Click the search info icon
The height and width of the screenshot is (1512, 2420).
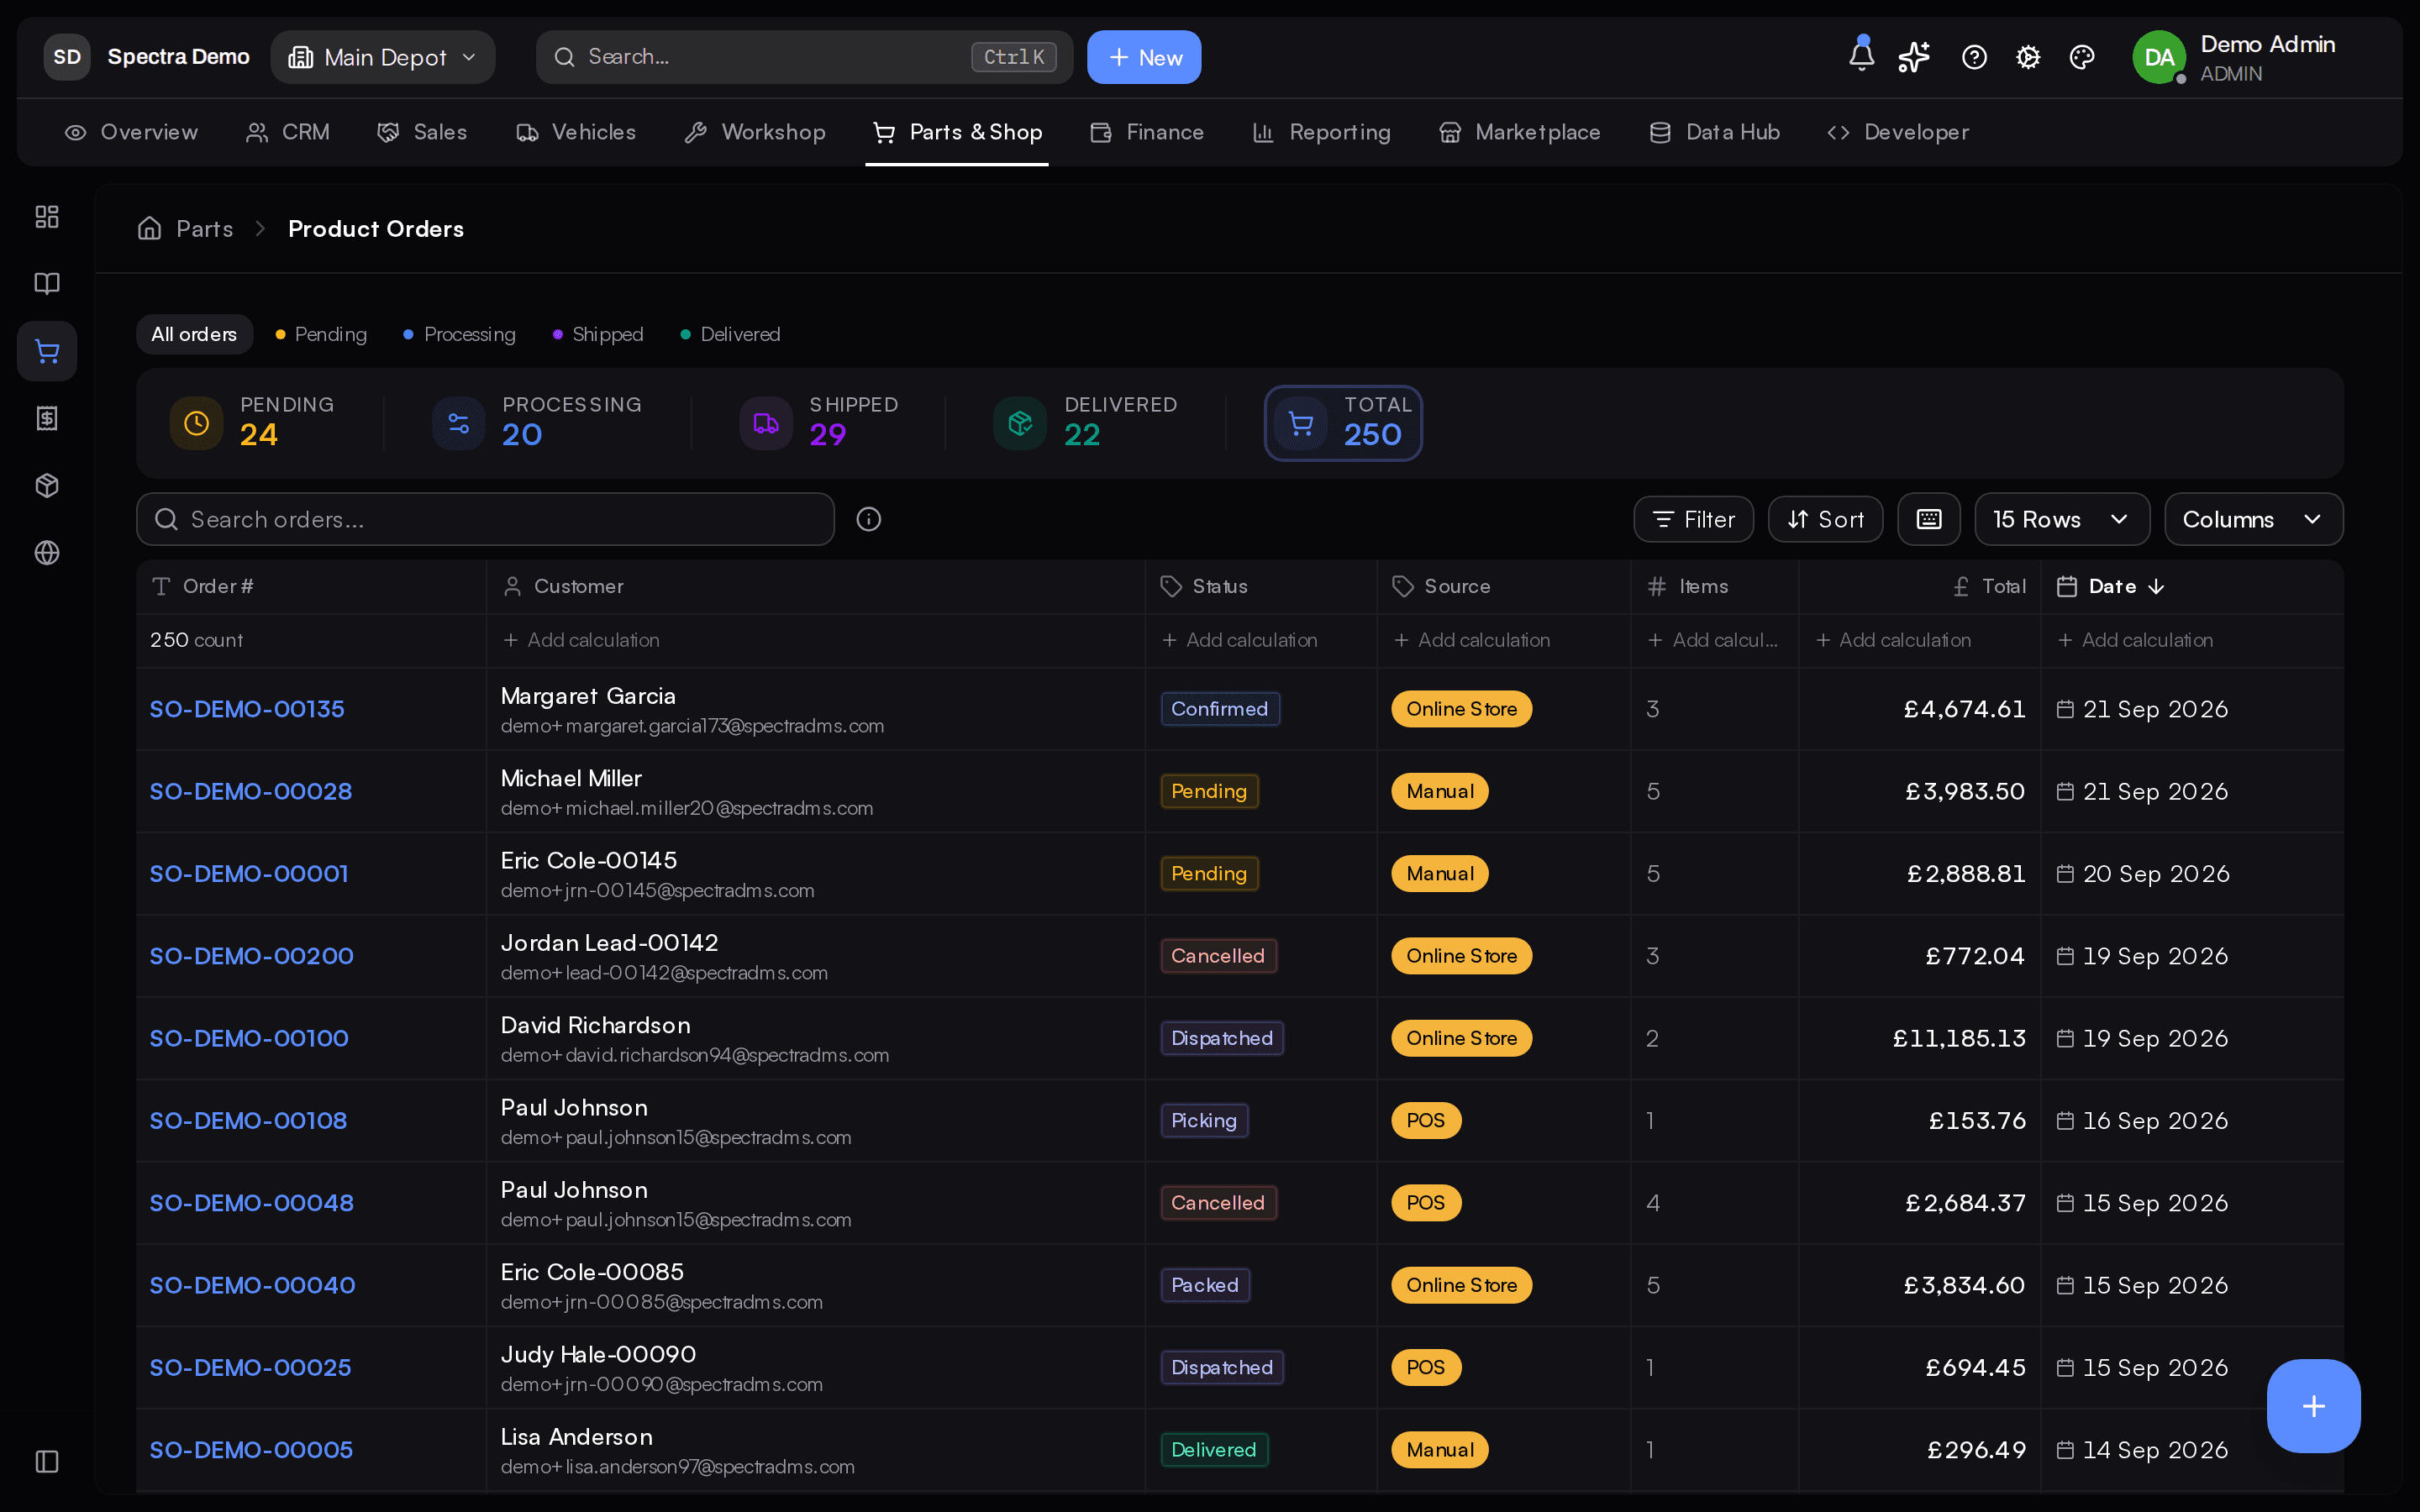[x=868, y=519]
